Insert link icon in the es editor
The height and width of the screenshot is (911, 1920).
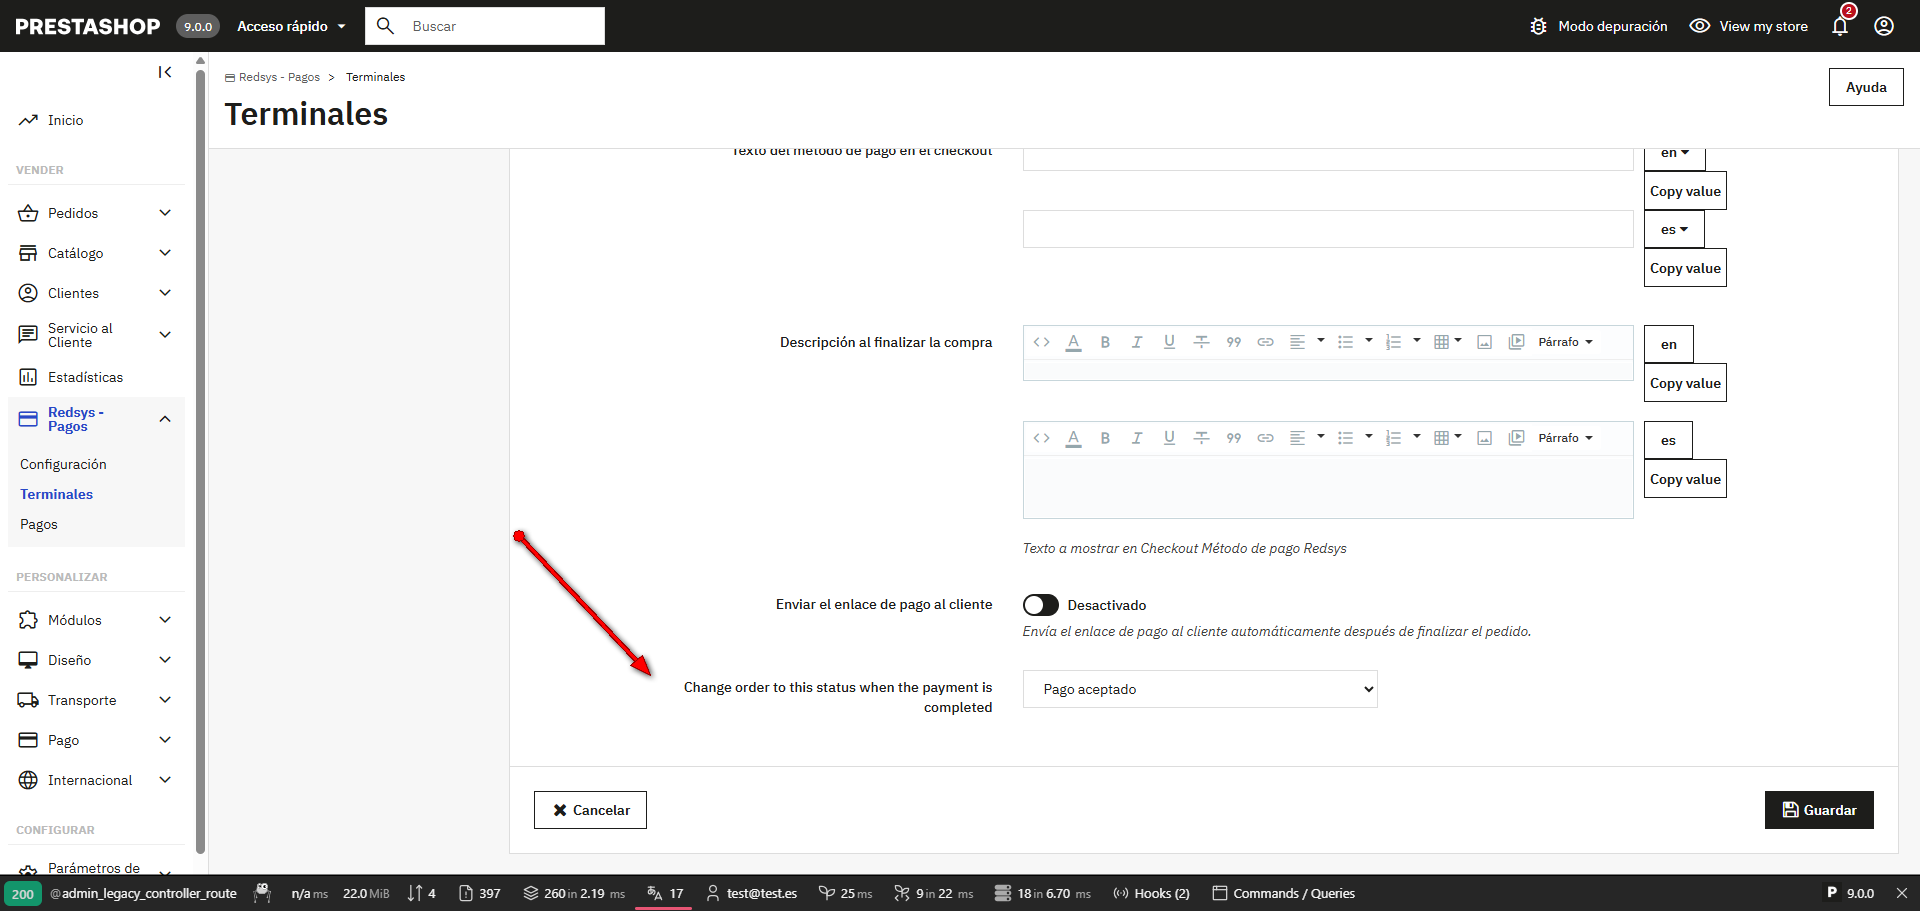pyautogui.click(x=1265, y=438)
